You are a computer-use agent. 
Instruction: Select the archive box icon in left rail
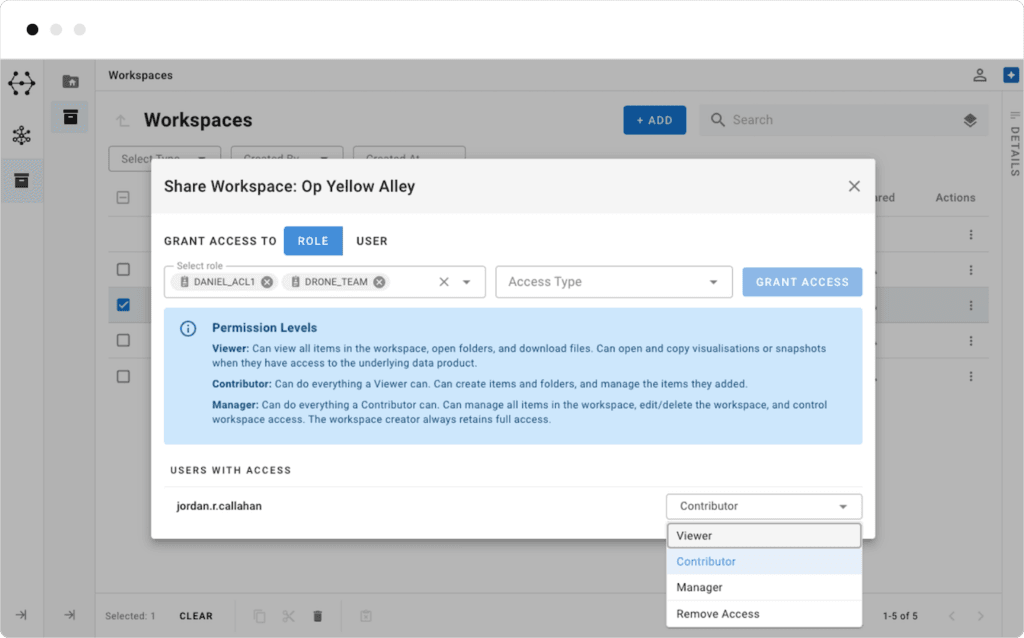22,180
